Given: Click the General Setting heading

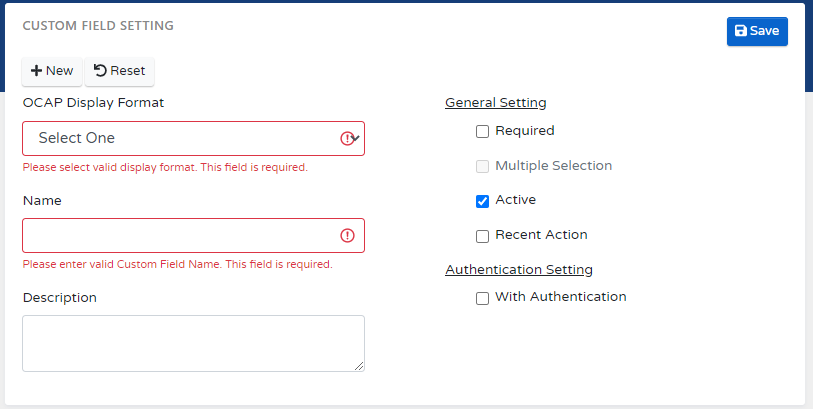Looking at the screenshot, I should click(495, 102).
